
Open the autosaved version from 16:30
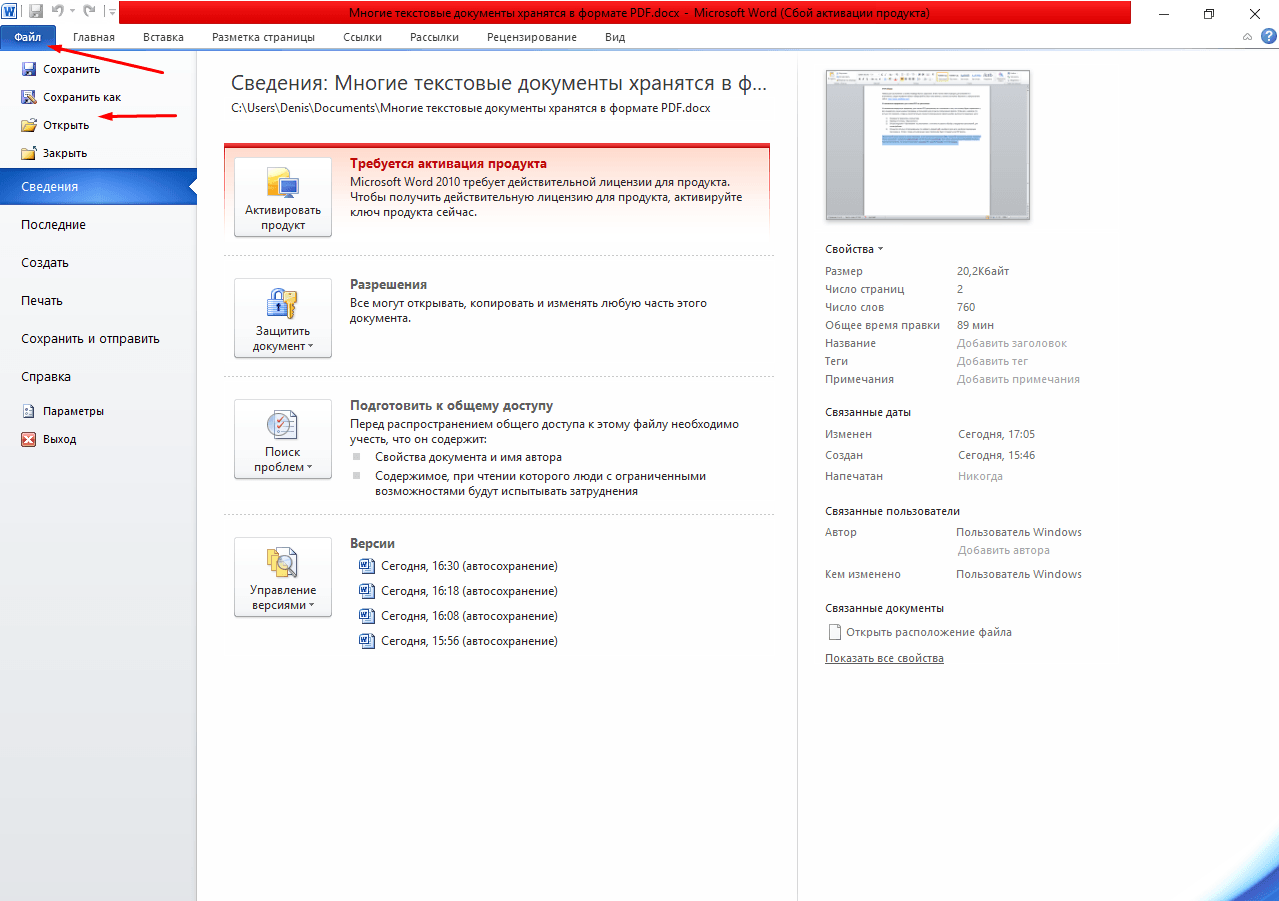458,566
